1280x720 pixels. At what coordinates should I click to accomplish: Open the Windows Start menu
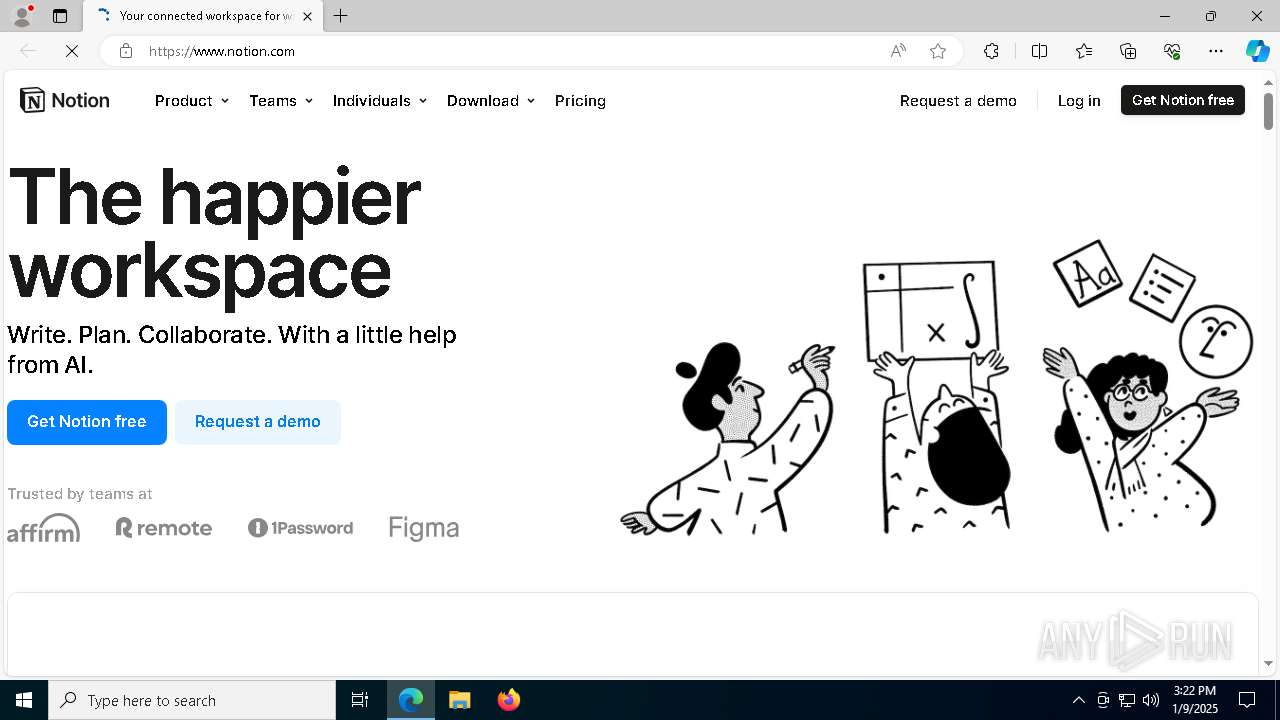(24, 700)
